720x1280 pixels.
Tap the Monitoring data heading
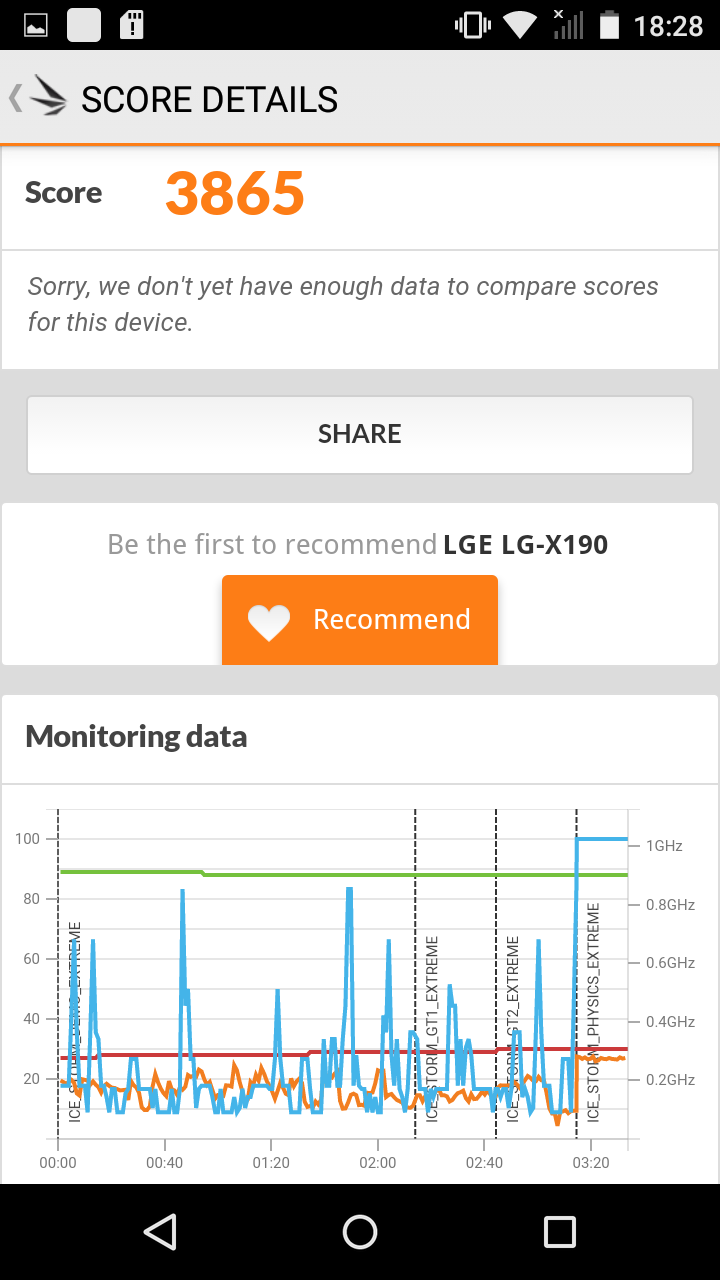136,737
